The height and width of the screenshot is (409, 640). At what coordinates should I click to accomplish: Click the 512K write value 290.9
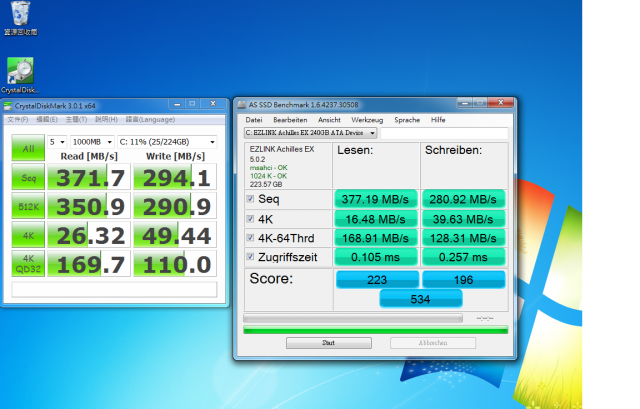coord(175,206)
